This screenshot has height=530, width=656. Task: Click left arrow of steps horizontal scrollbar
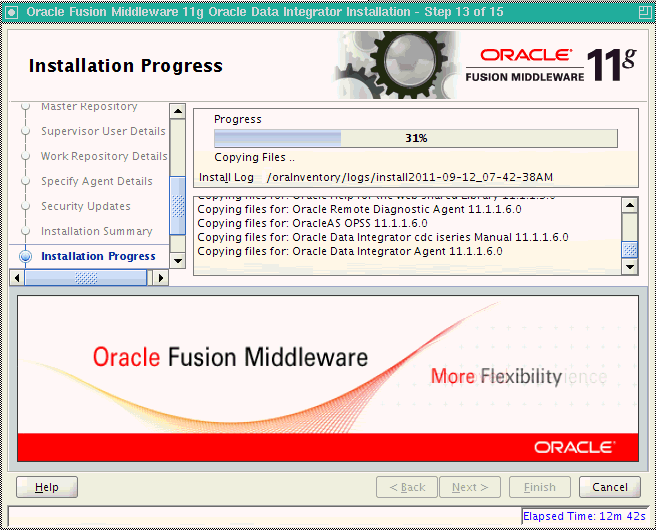17,278
